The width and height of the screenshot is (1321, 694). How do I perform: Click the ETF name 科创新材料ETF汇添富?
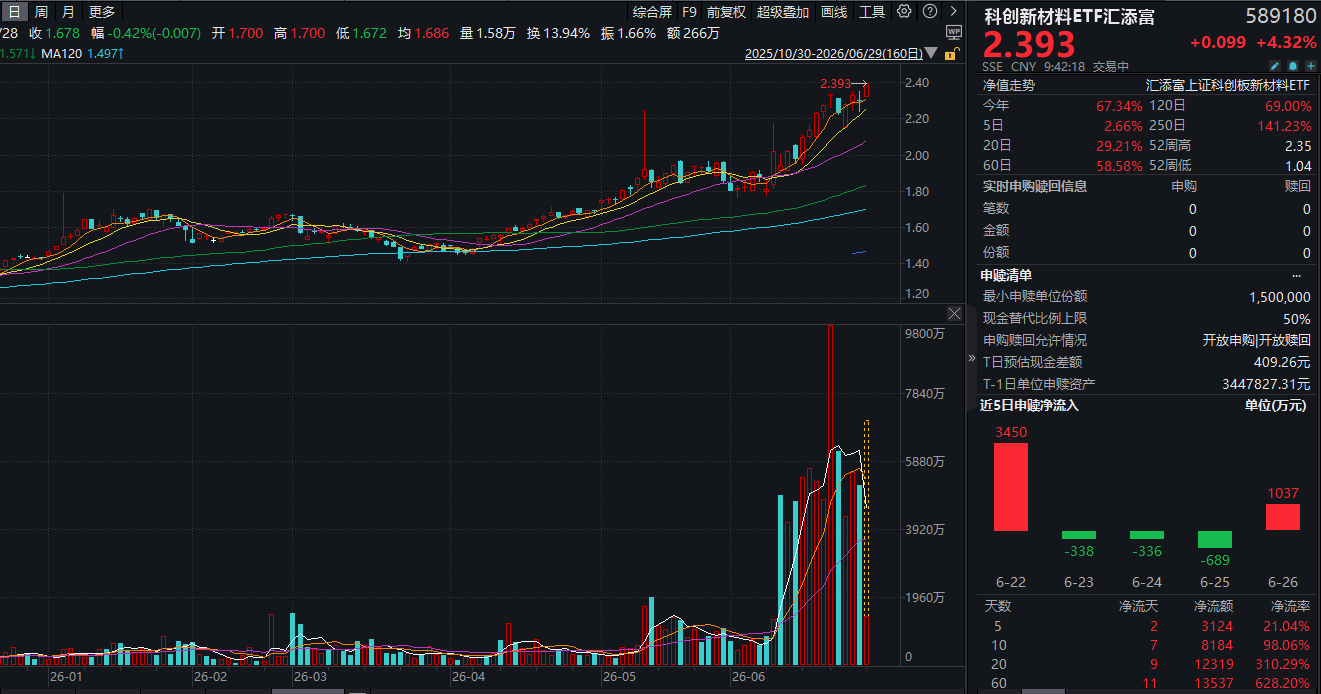[1070, 16]
